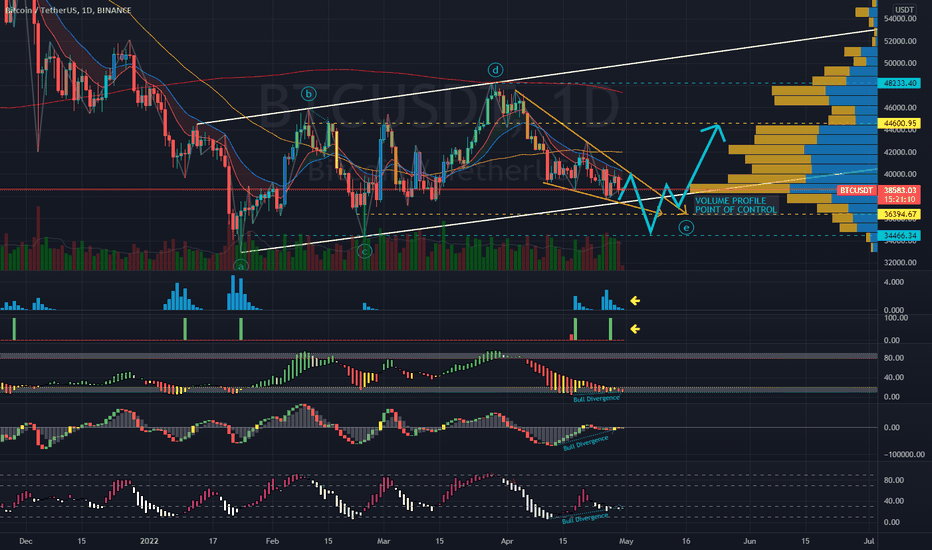The height and width of the screenshot is (550, 932).
Task: Select Bull Divergence label on the white-pink oscillator
Action: [x=585, y=518]
